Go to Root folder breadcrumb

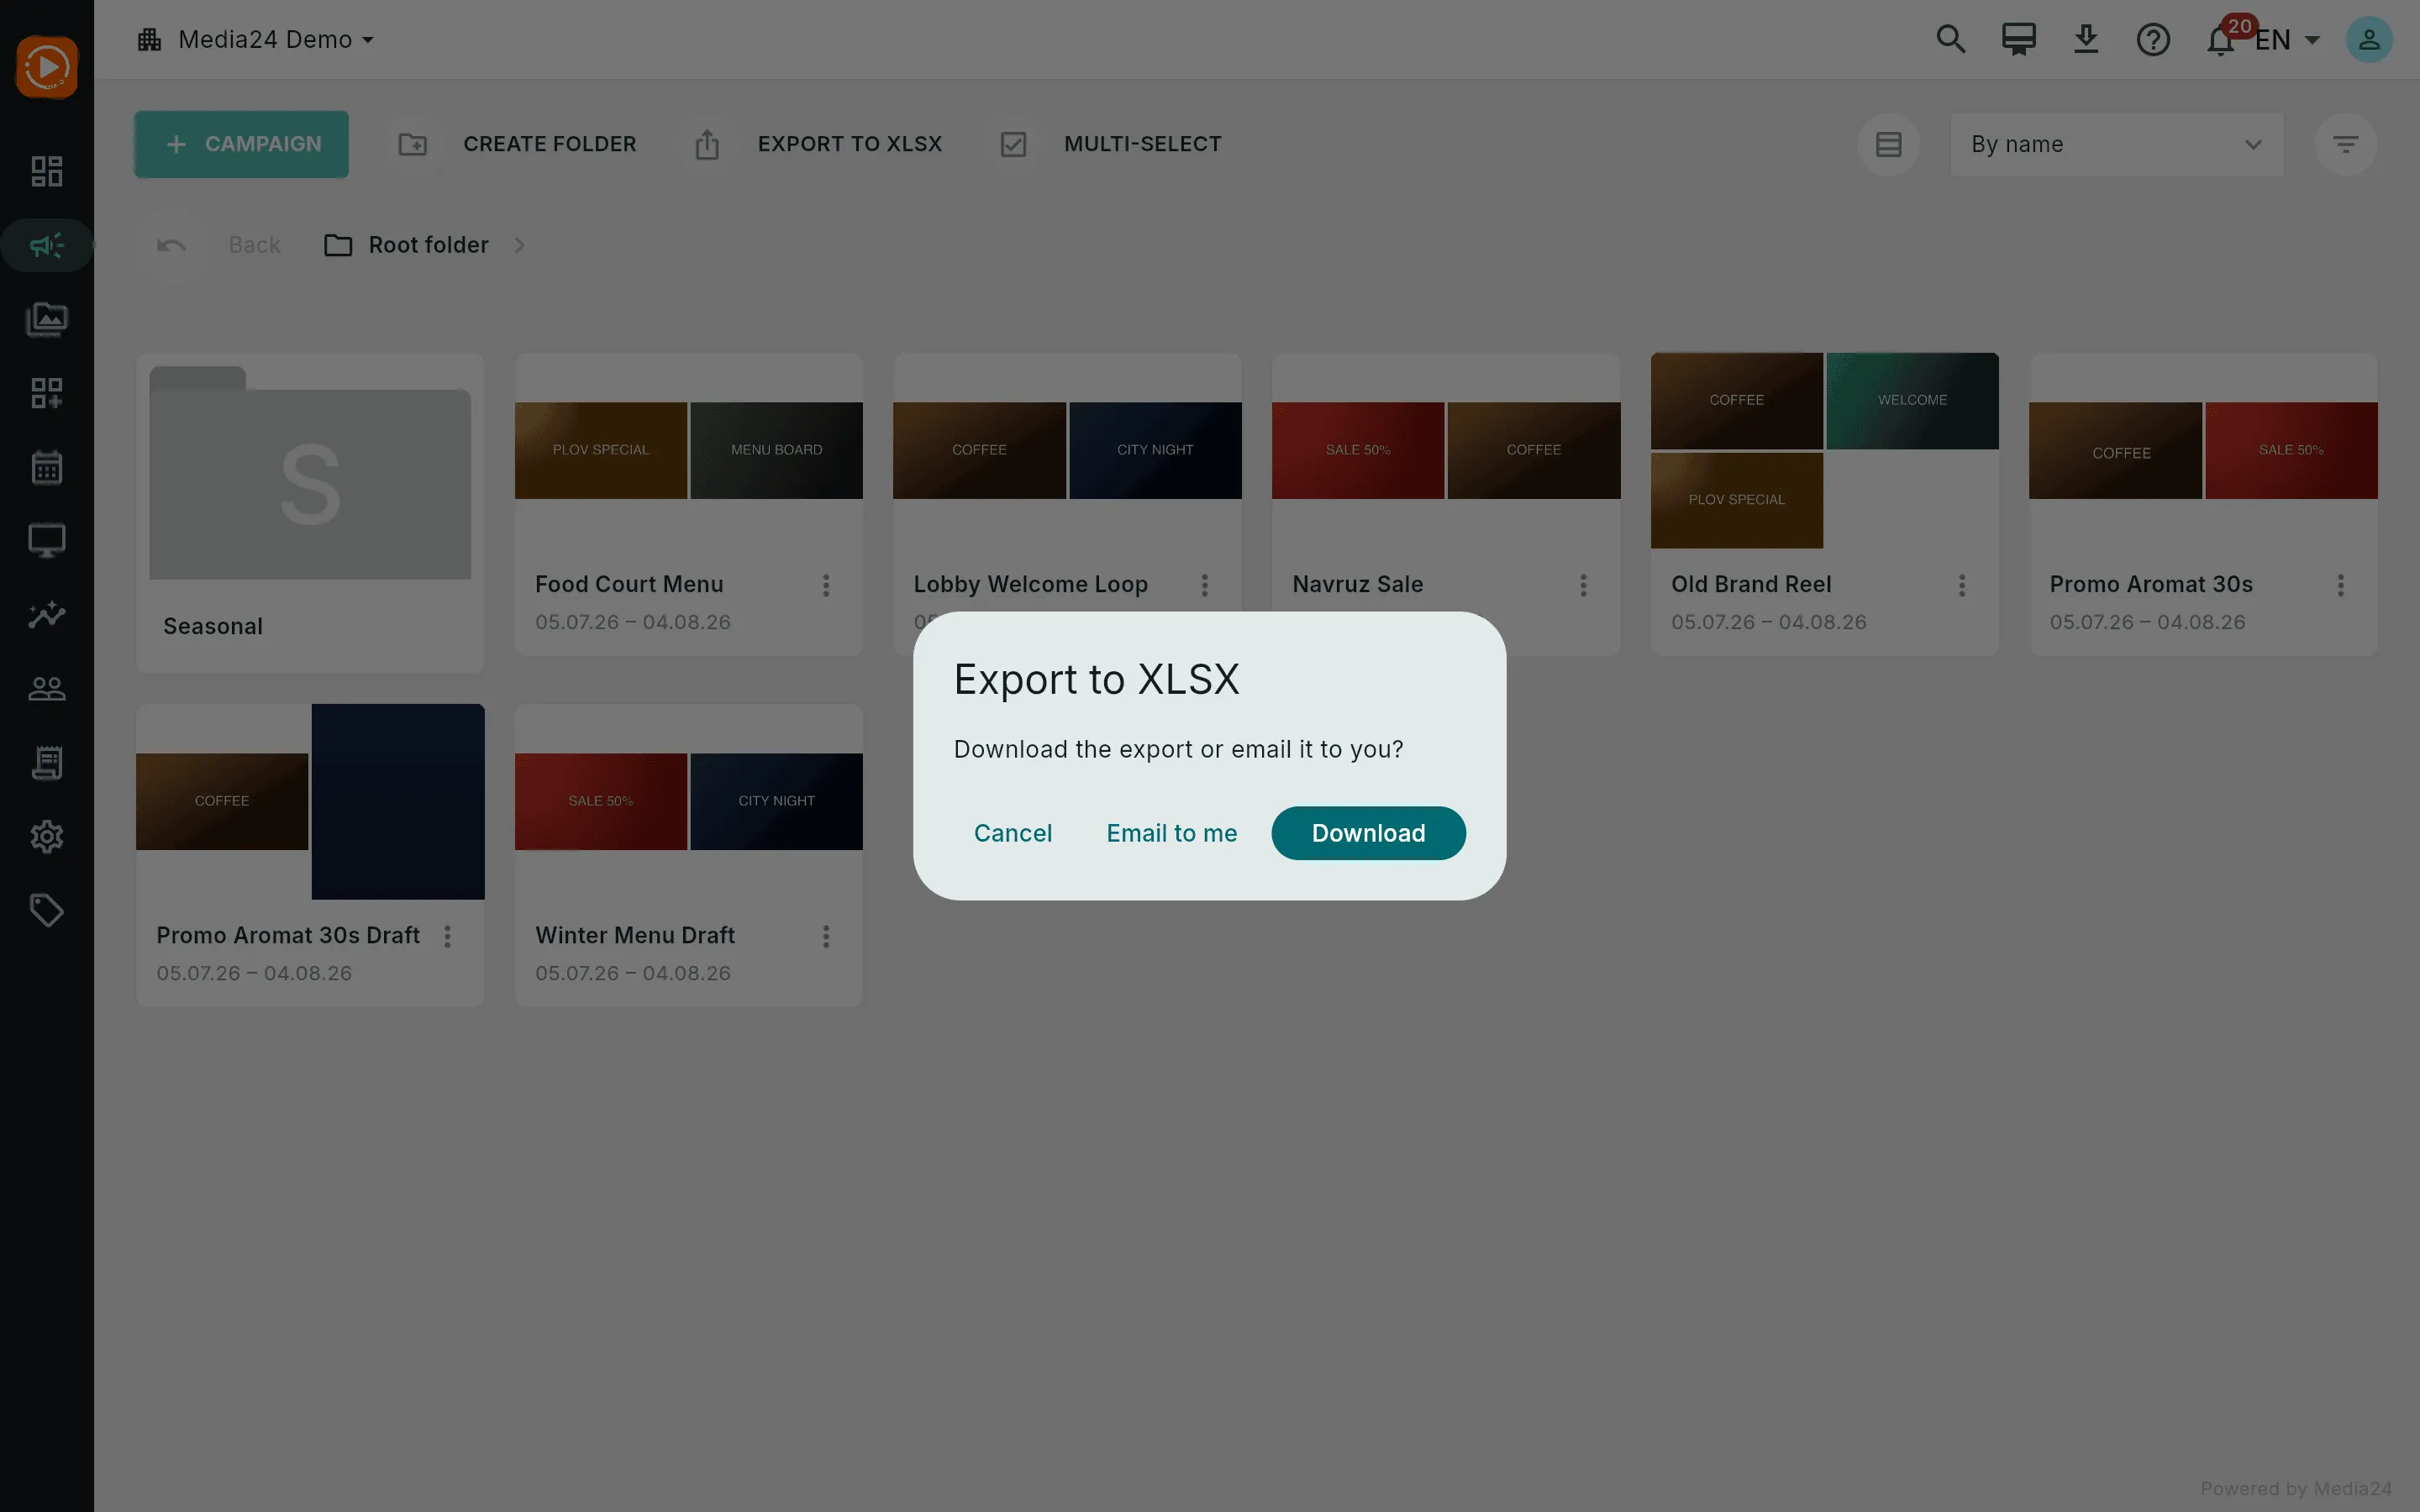point(407,245)
